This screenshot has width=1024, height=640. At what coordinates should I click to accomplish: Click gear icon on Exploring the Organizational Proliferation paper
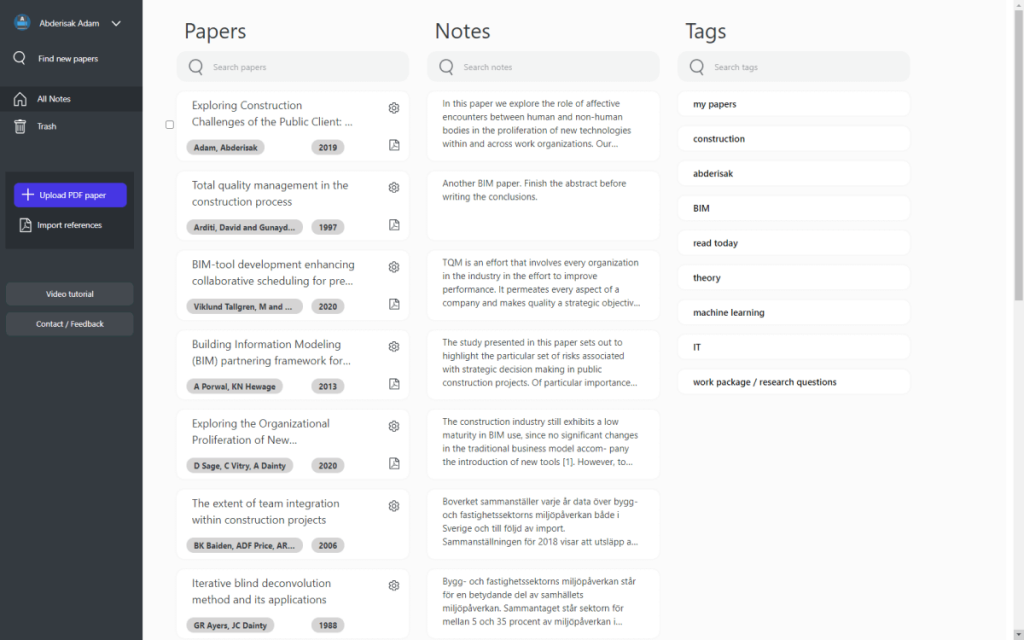pyautogui.click(x=394, y=426)
